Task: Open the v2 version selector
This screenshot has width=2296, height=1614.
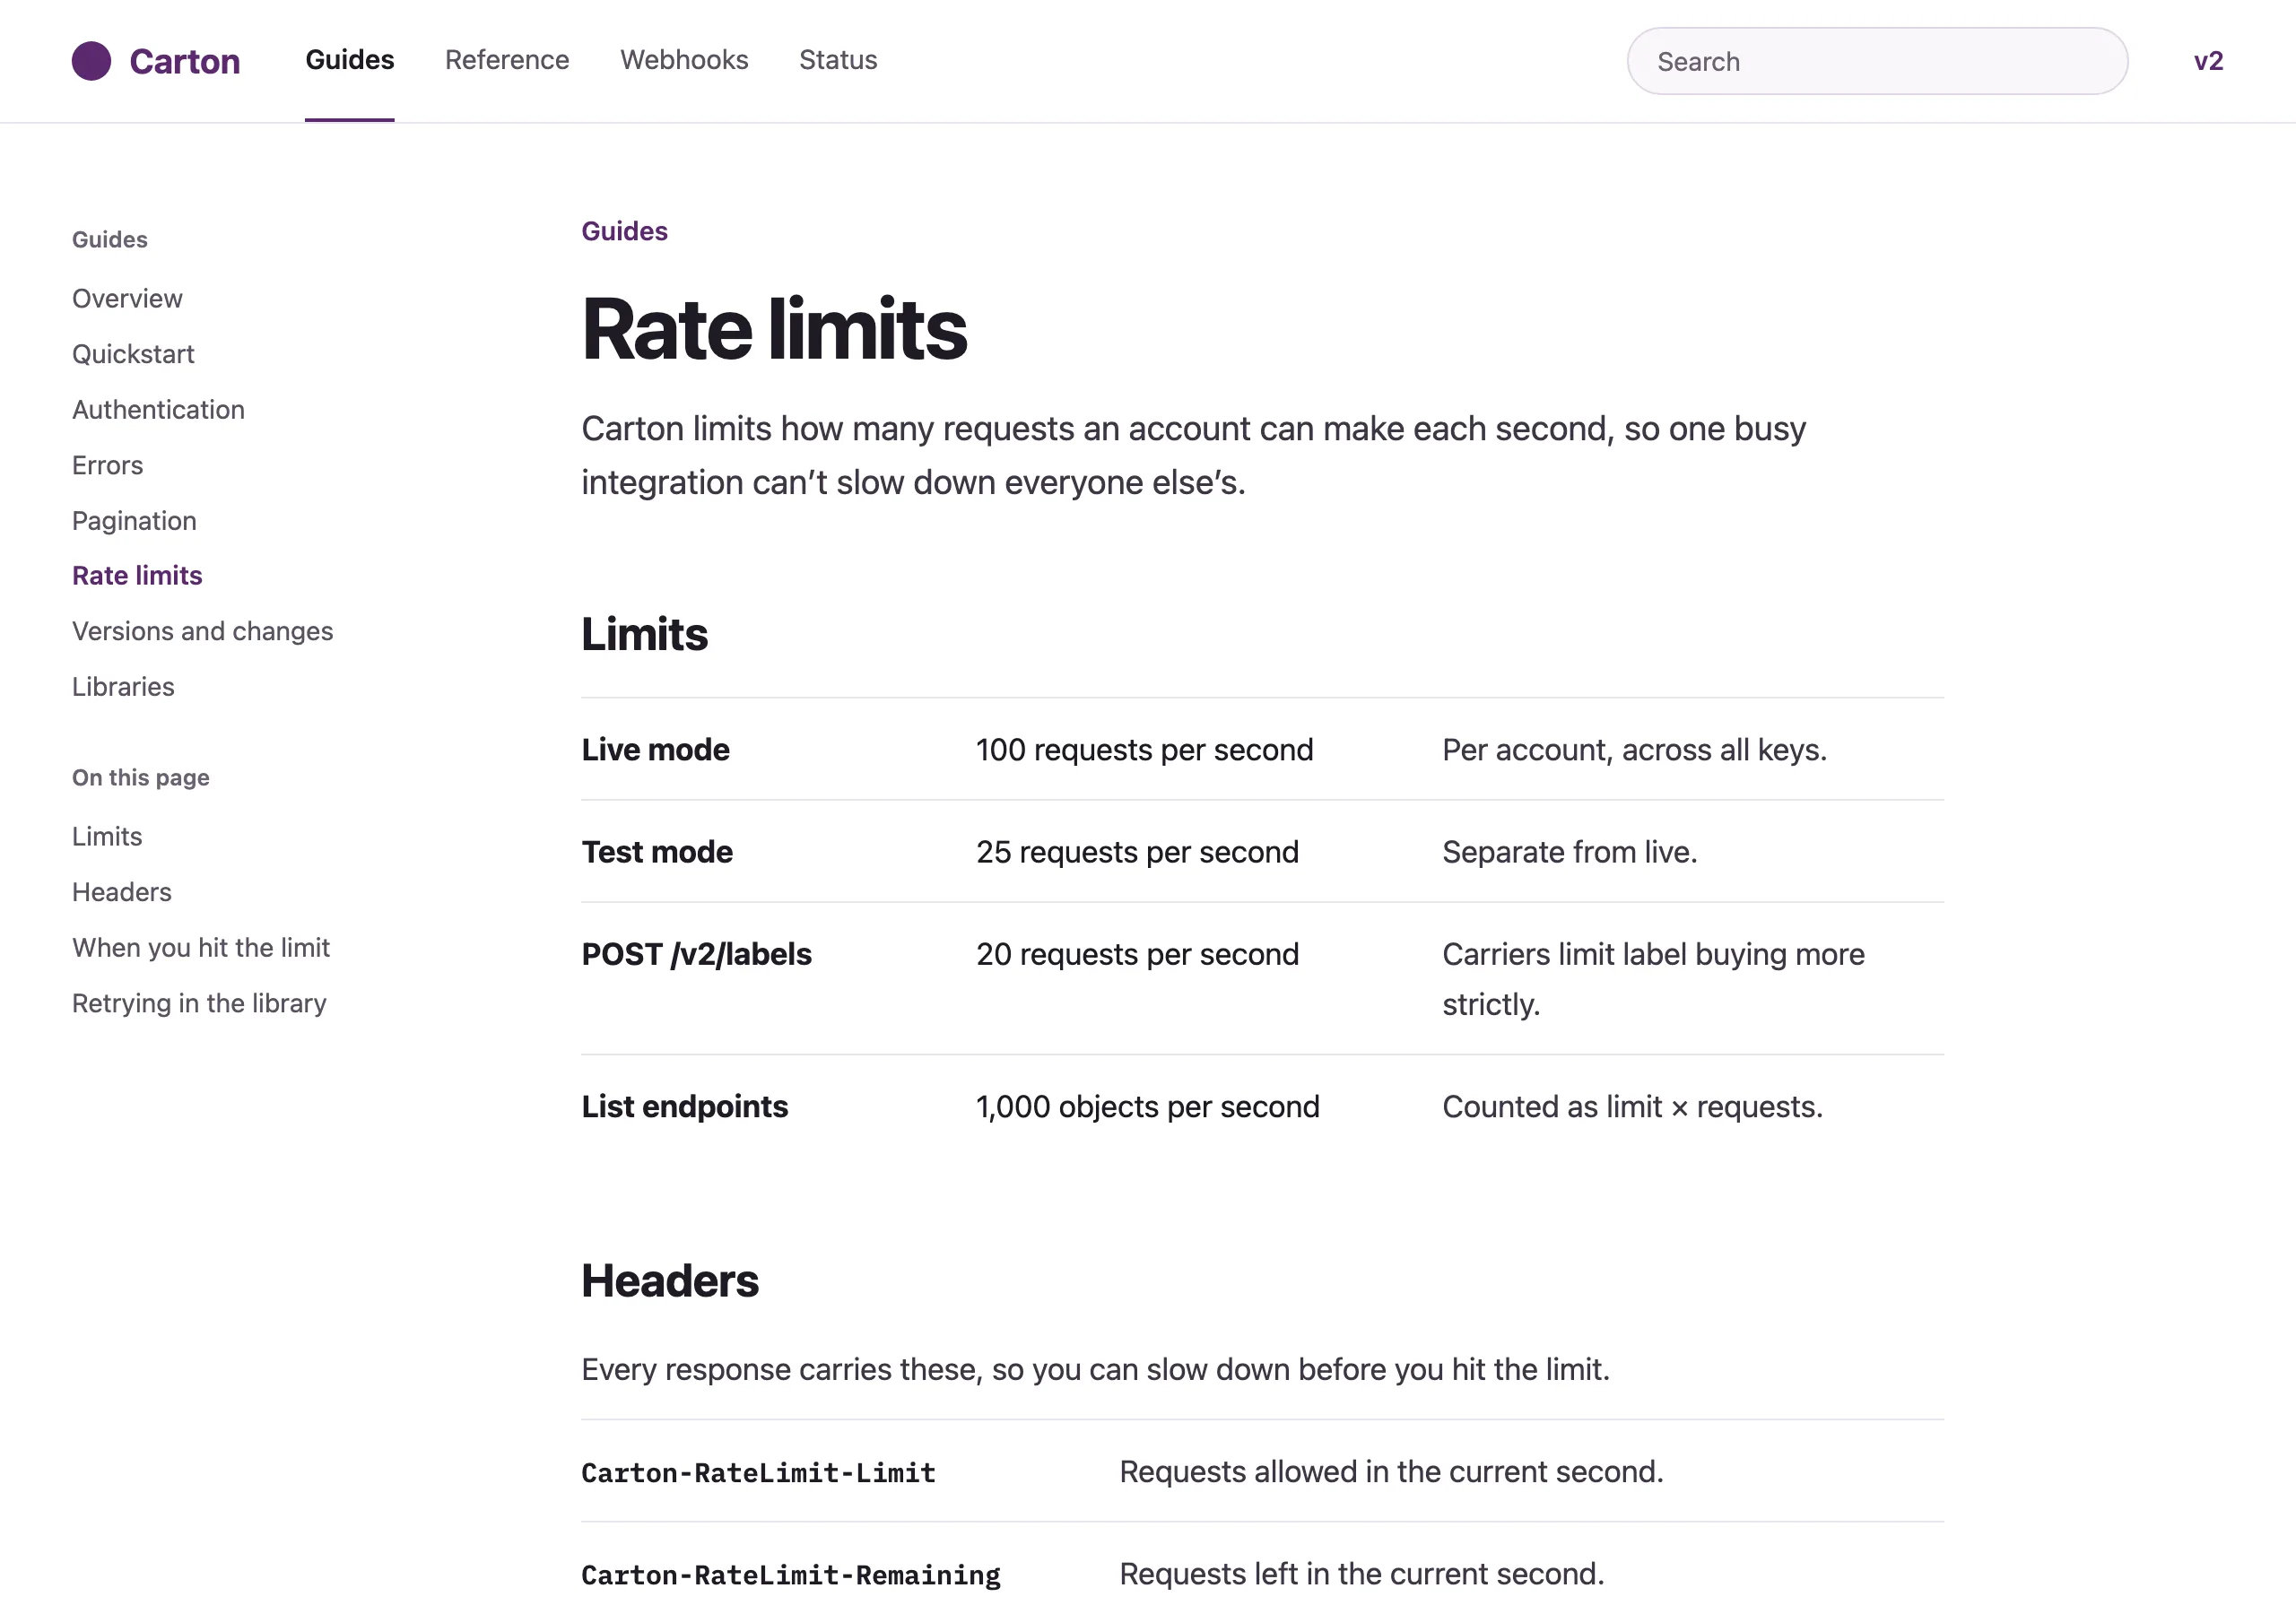Action: click(2208, 61)
